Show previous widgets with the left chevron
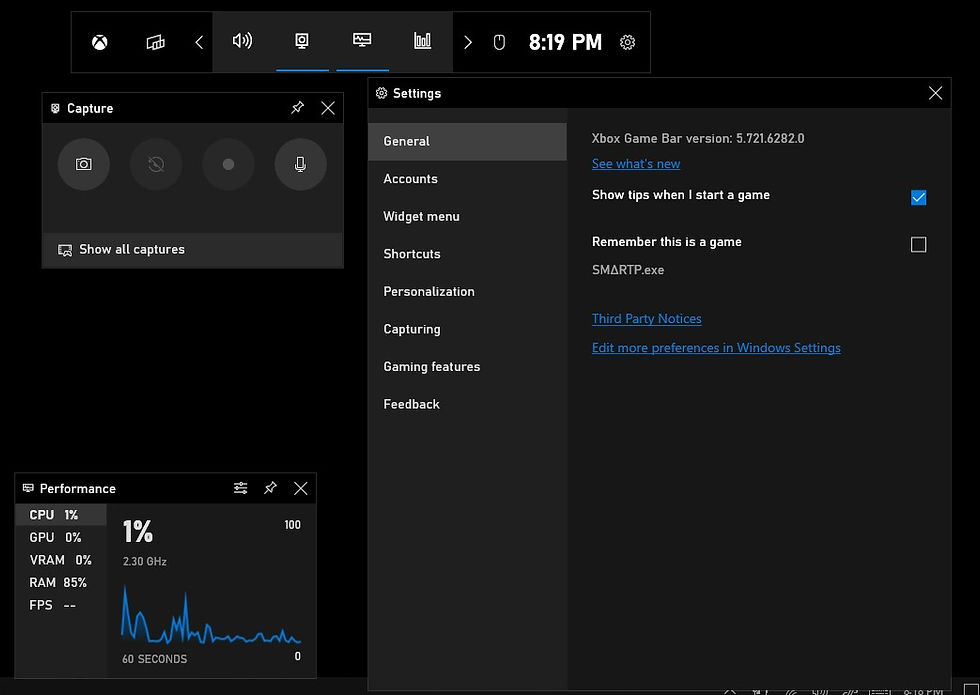 click(x=199, y=42)
